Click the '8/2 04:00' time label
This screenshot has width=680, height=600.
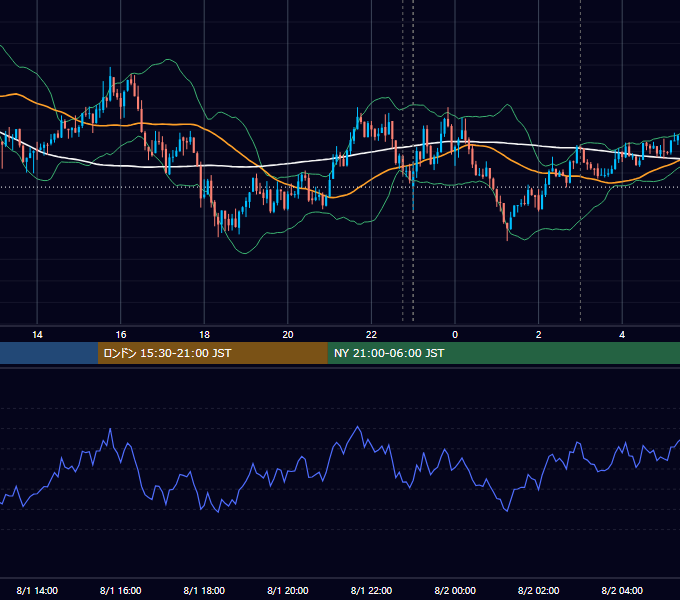[622, 590]
